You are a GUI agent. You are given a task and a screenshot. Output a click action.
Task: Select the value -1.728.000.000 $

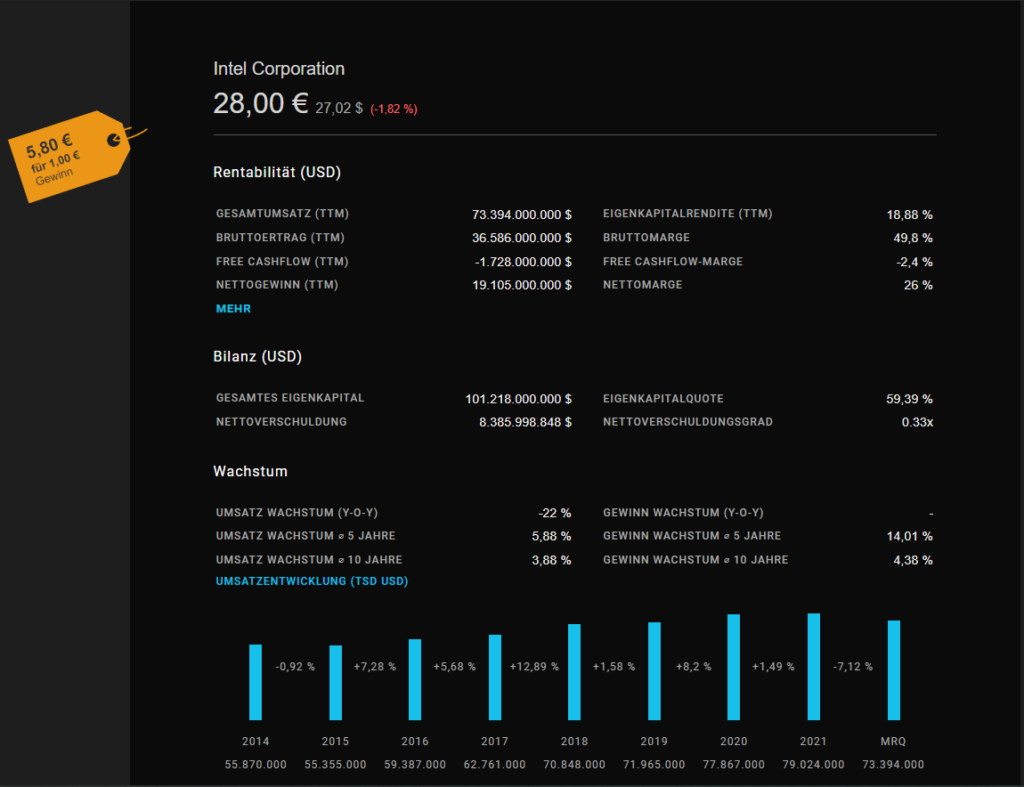click(523, 262)
